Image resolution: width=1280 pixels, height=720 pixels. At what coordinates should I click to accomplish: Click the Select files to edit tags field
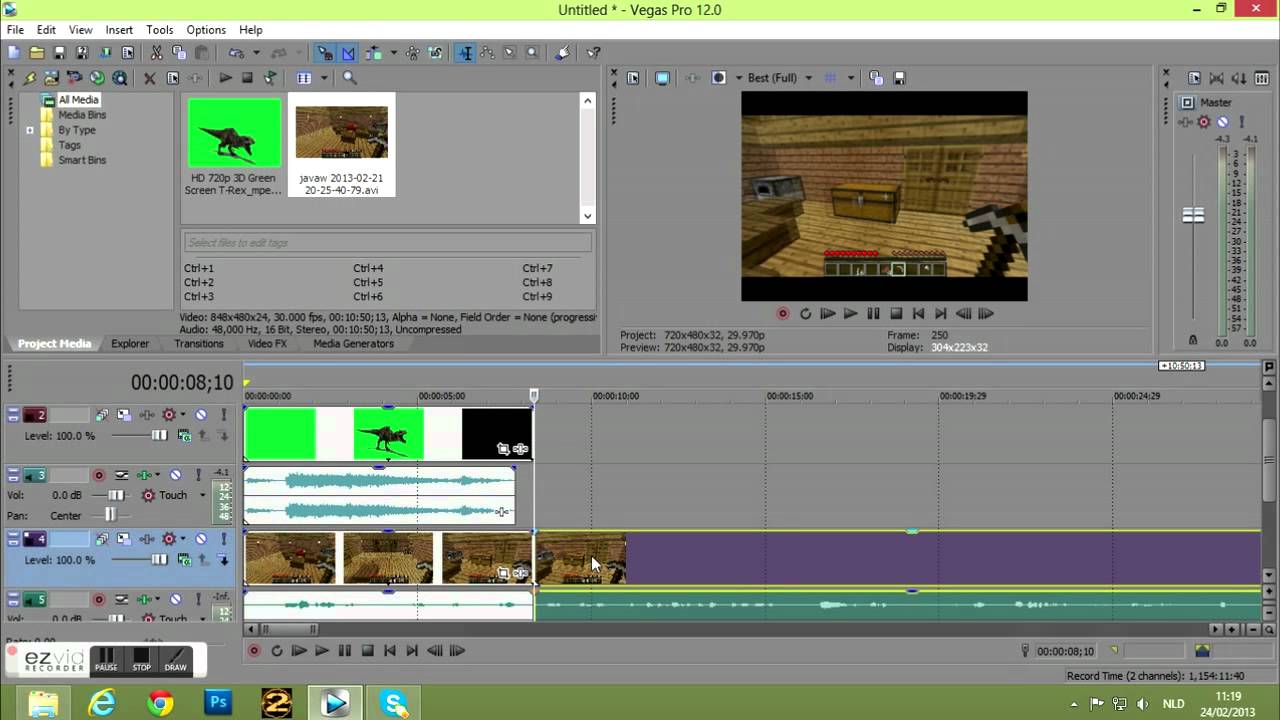pos(388,243)
